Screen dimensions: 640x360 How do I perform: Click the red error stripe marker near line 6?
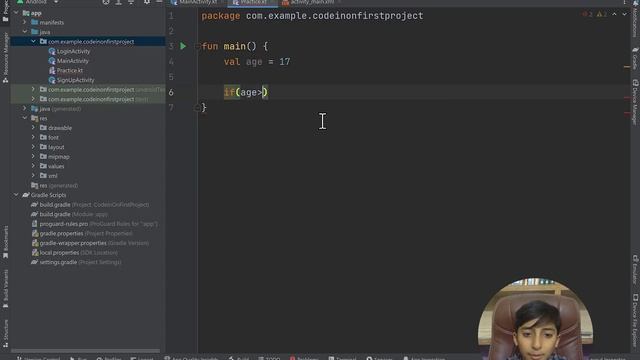(x=627, y=98)
